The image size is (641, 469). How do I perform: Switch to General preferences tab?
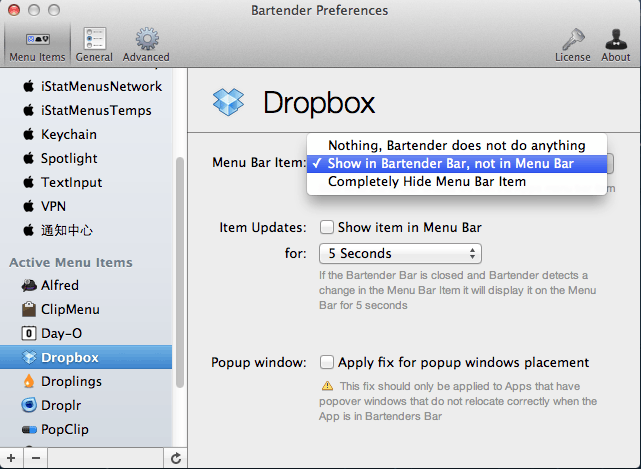94,45
